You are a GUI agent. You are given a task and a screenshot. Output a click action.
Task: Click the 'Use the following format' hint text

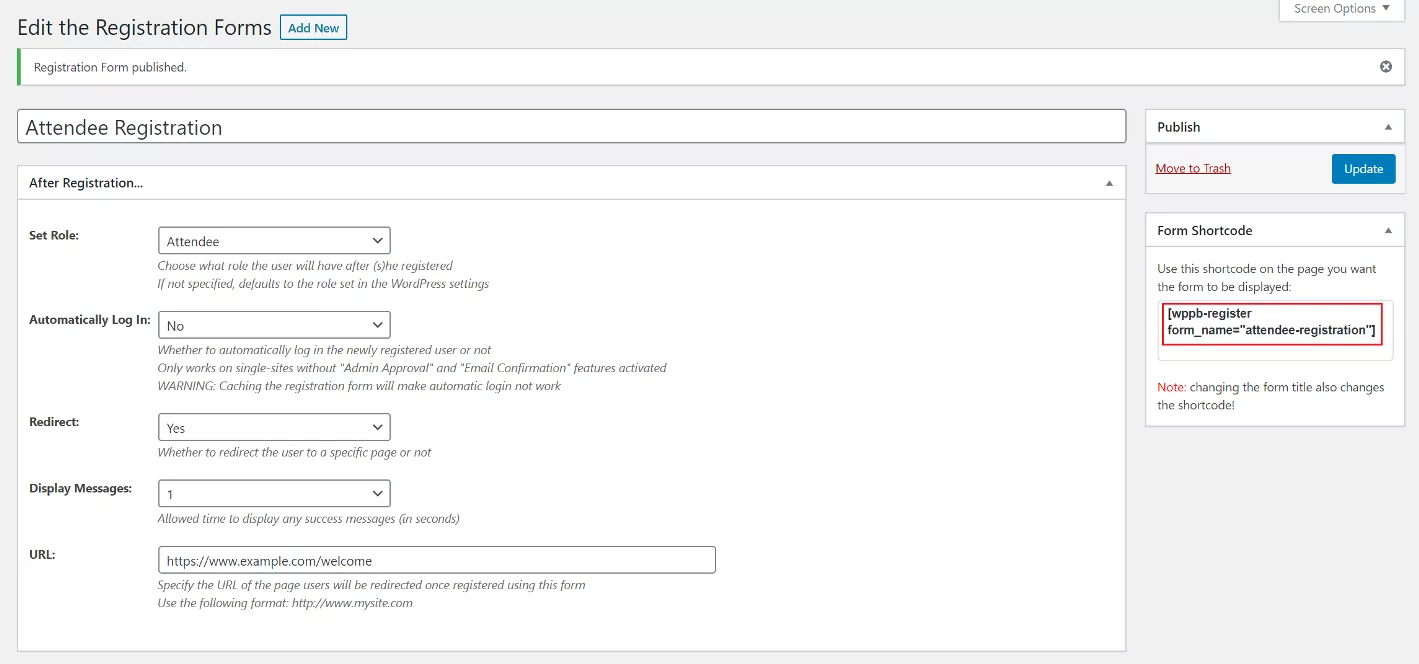285,603
